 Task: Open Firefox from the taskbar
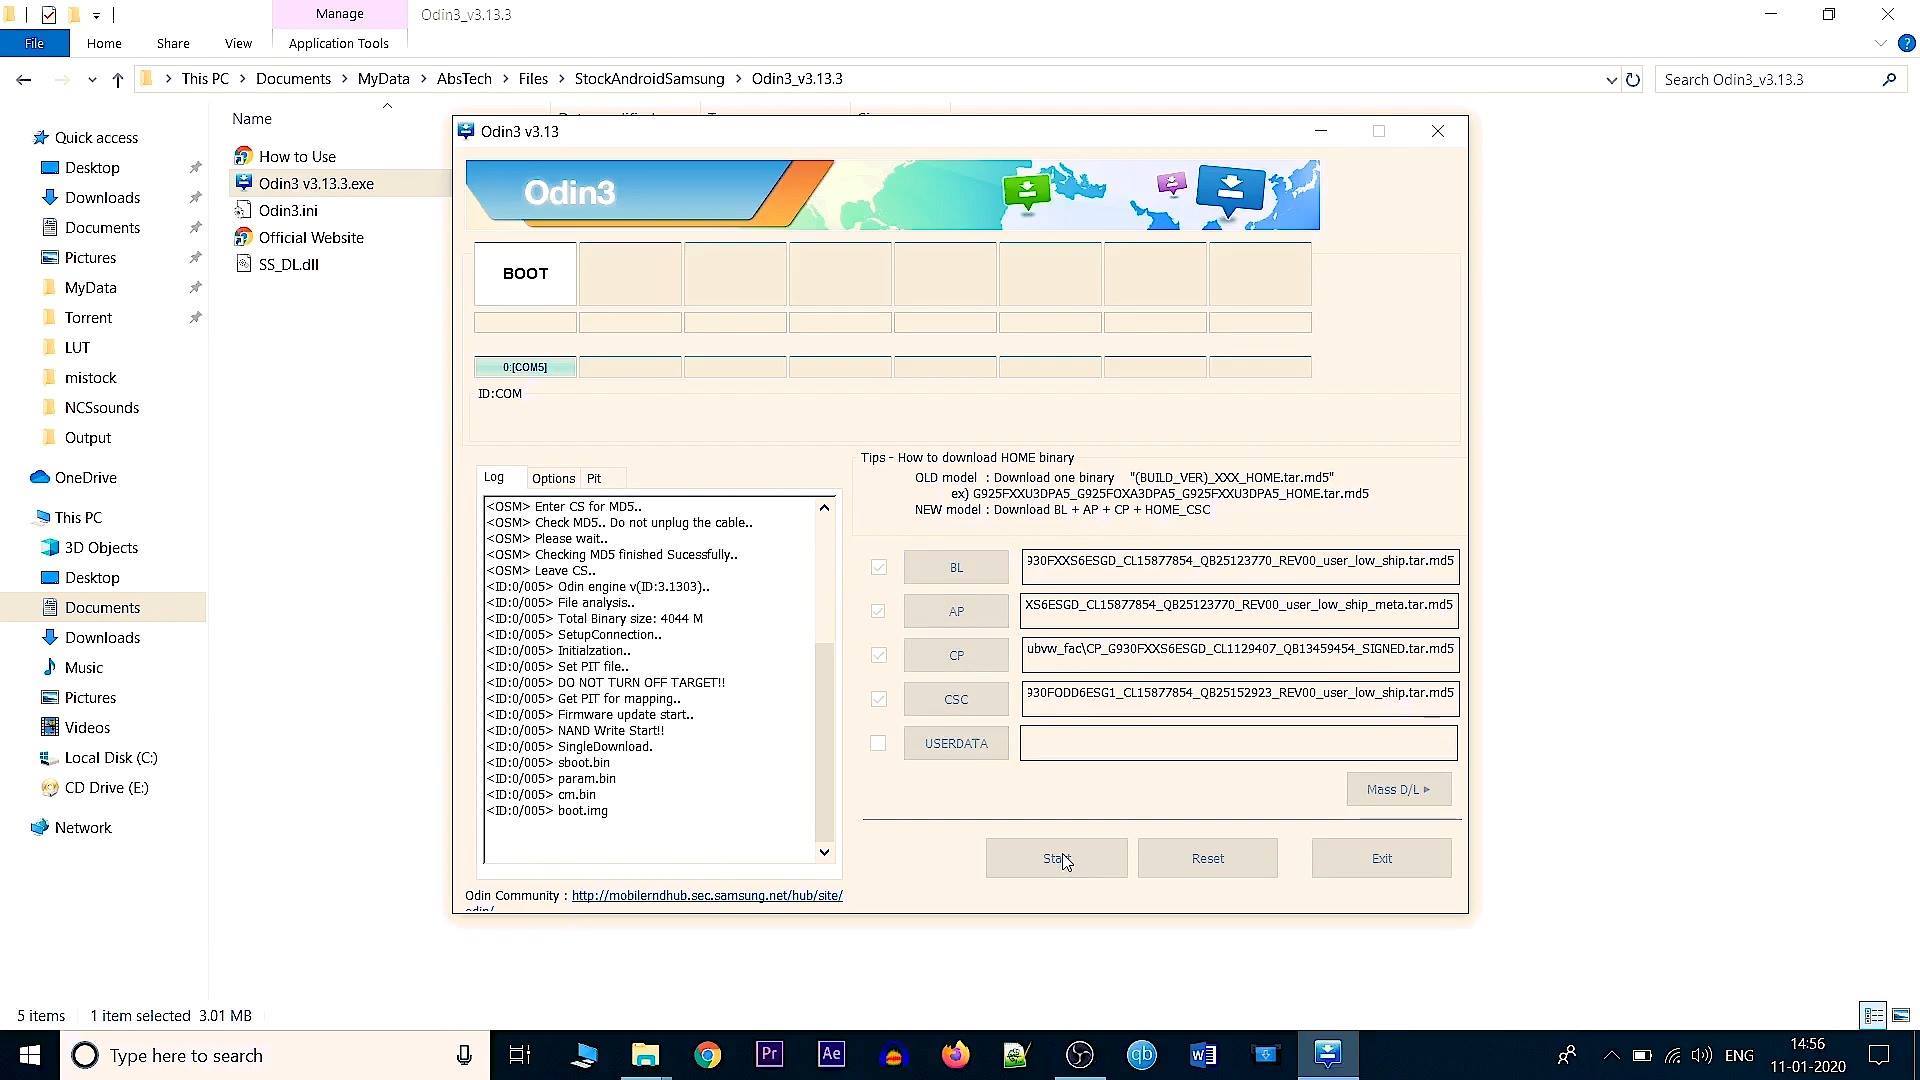point(955,1055)
